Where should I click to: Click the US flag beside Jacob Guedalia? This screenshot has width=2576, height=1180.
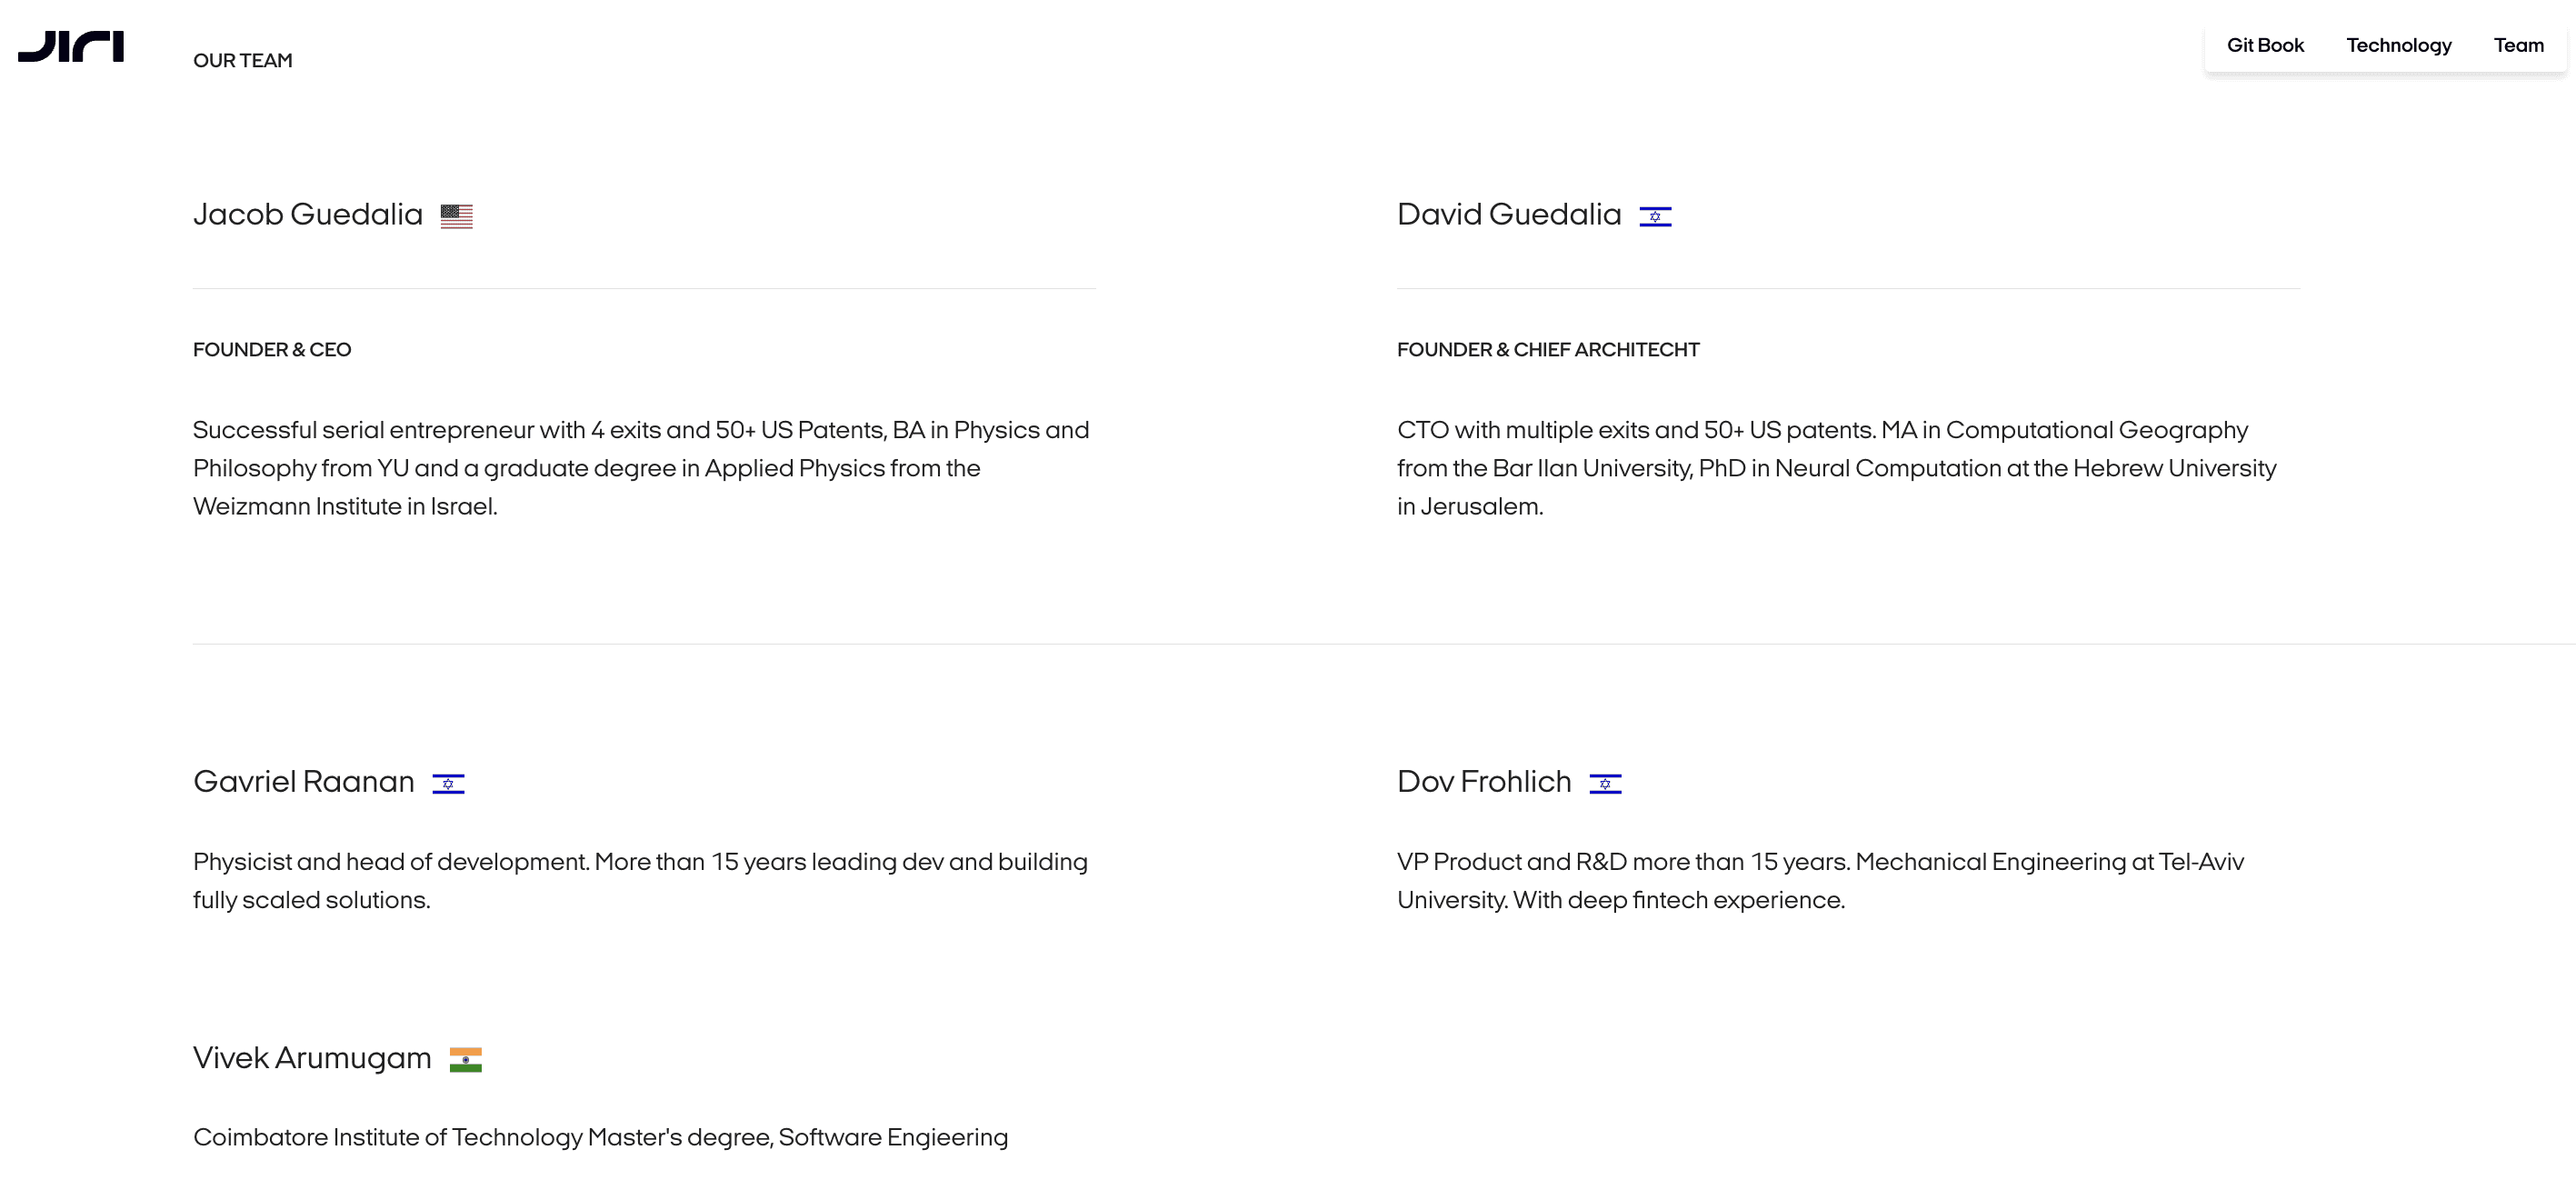(456, 216)
